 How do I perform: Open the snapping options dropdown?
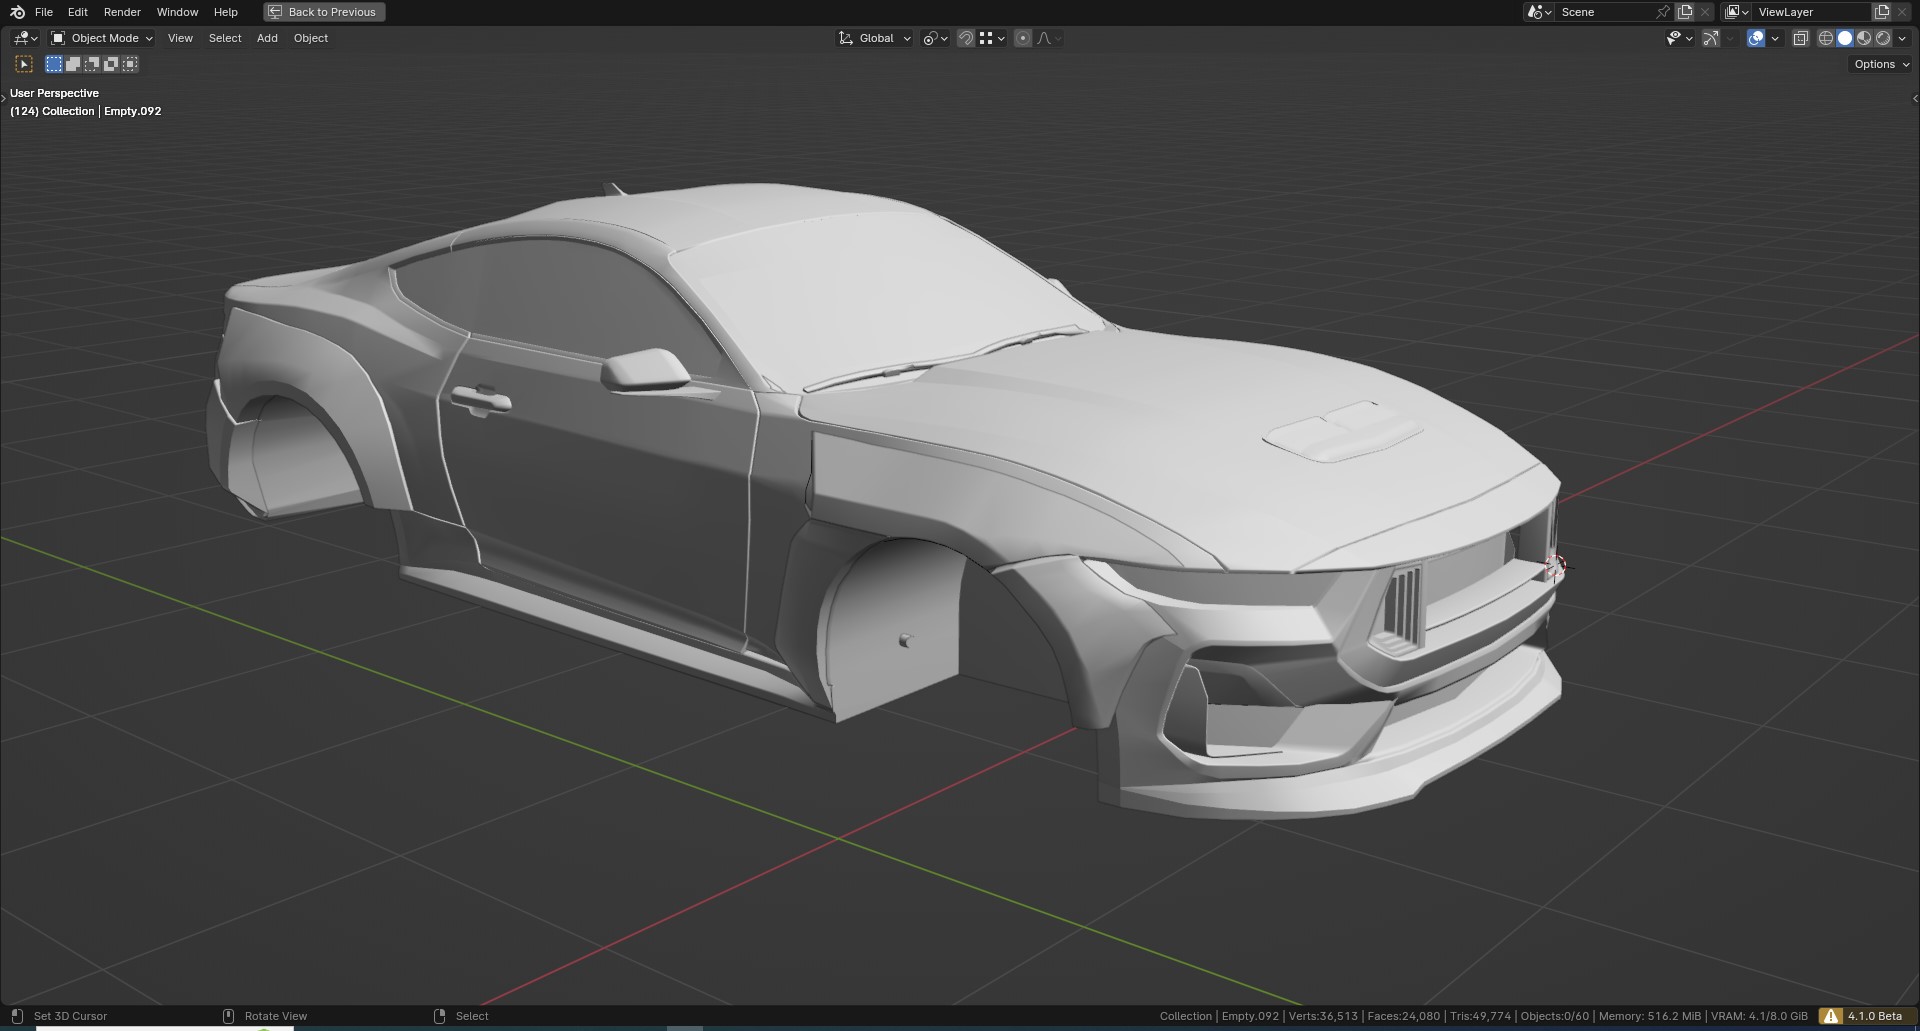pyautogui.click(x=993, y=38)
